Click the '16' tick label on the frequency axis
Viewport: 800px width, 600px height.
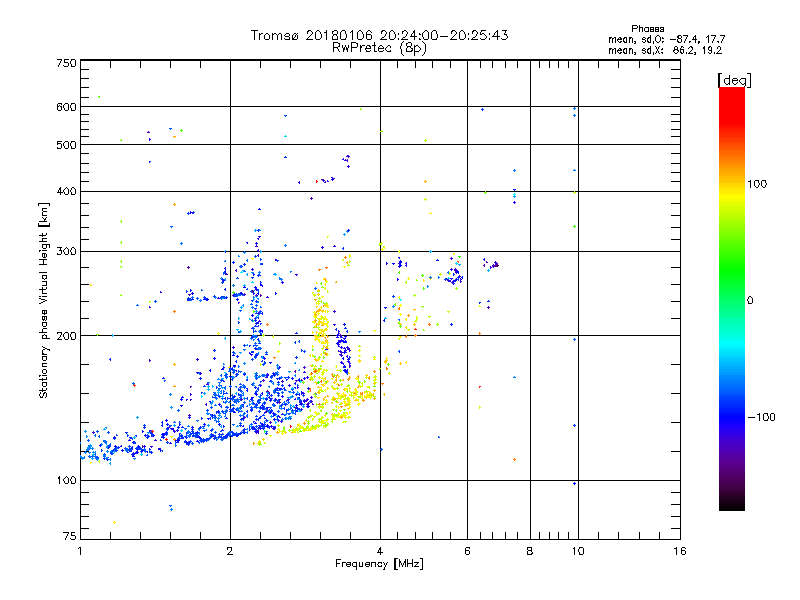pyautogui.click(x=680, y=551)
